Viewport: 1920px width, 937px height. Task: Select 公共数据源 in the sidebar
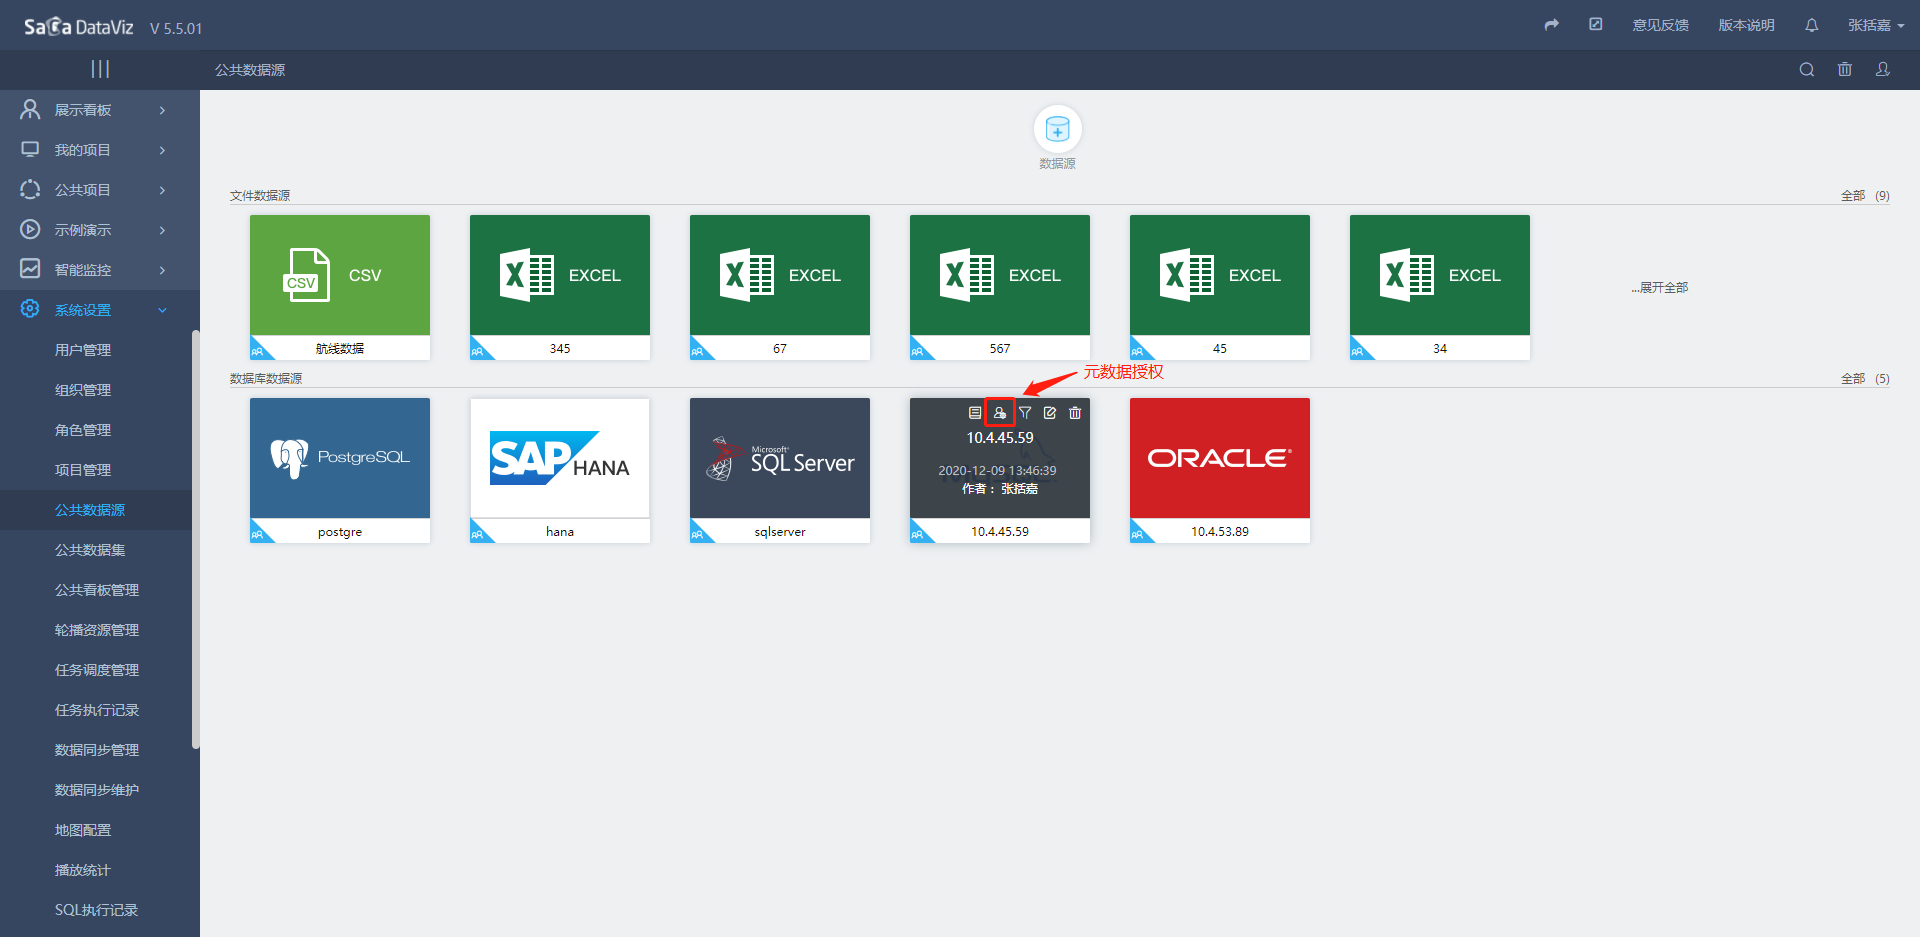pyautogui.click(x=90, y=510)
